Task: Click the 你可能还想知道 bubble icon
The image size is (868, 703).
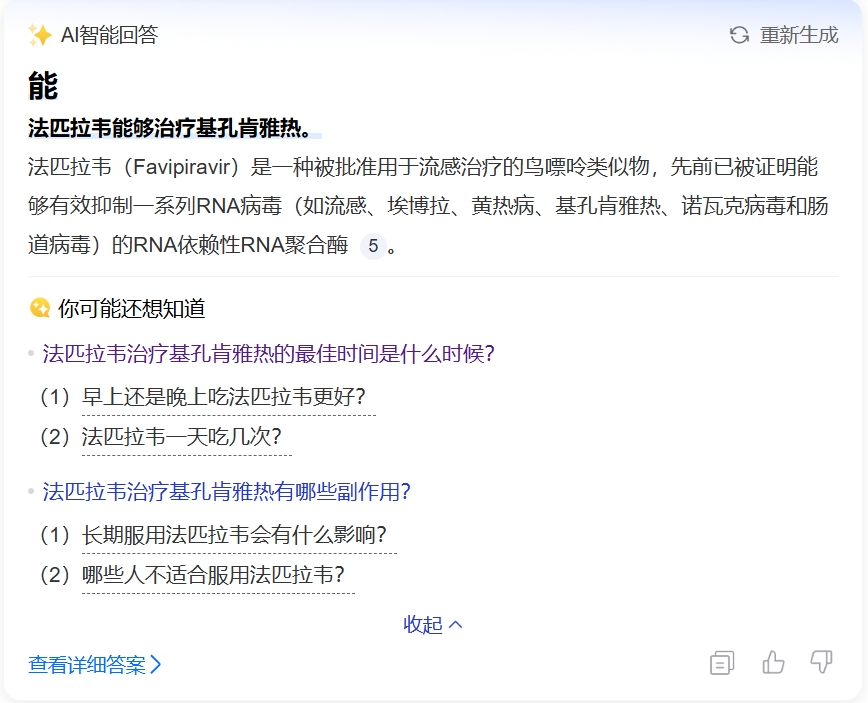Action: tap(40, 308)
